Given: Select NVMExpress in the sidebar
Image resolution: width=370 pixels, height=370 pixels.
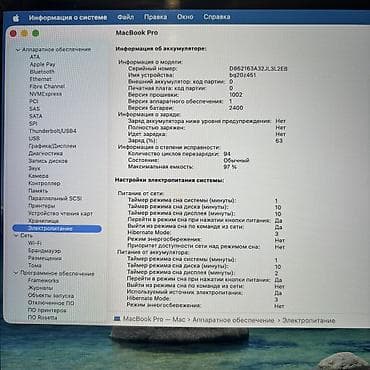Looking at the screenshot, I should (45, 94).
